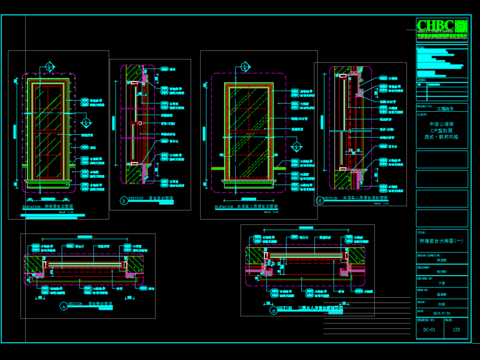Select numbered circle beside first SECTION title

tap(124, 200)
